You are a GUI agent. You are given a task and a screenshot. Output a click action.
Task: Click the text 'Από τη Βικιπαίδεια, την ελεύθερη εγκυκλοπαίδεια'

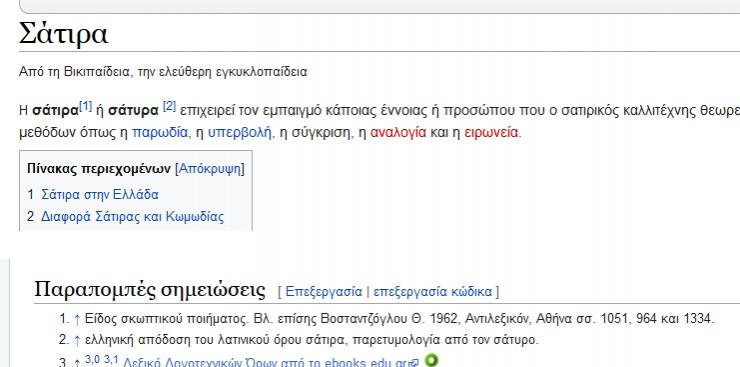pos(163,72)
